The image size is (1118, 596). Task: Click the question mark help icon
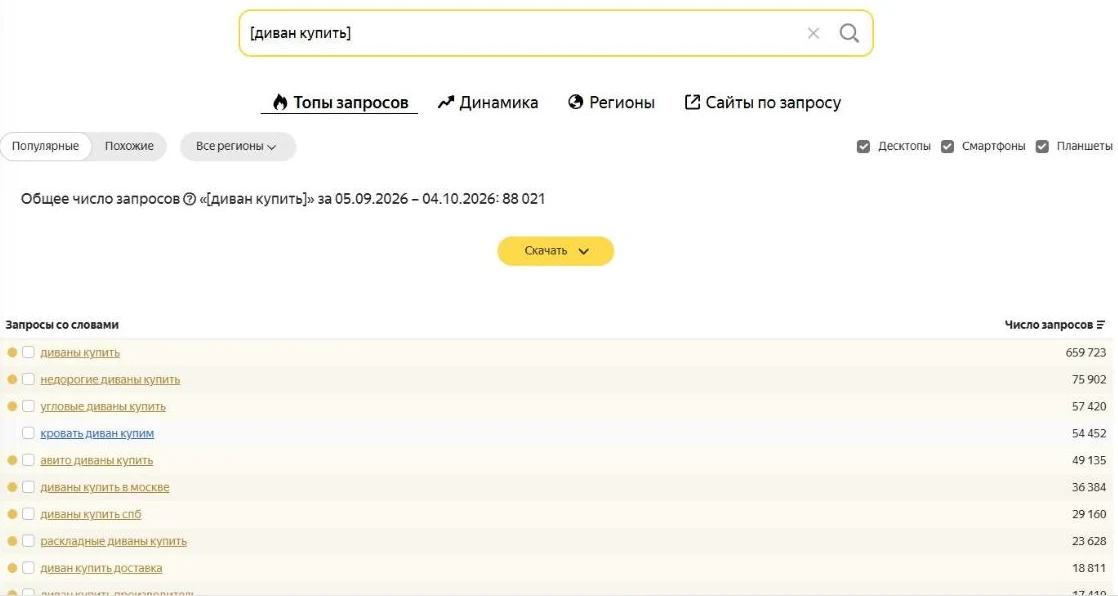pos(189,199)
